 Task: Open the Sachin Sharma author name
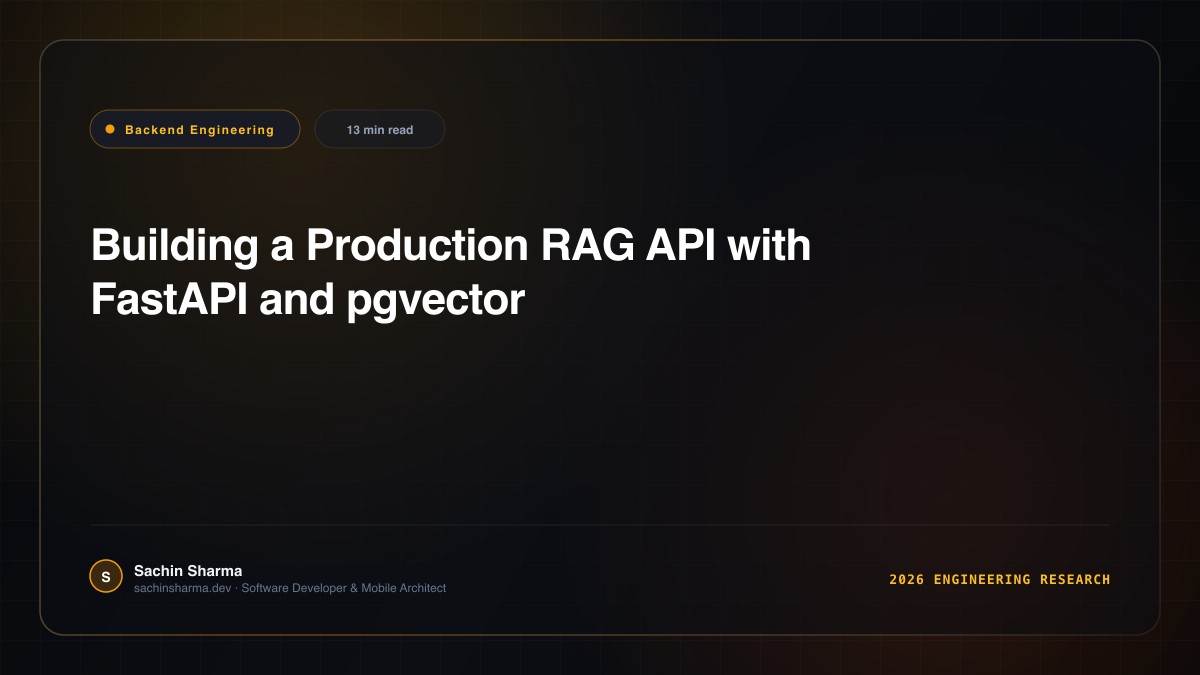188,571
